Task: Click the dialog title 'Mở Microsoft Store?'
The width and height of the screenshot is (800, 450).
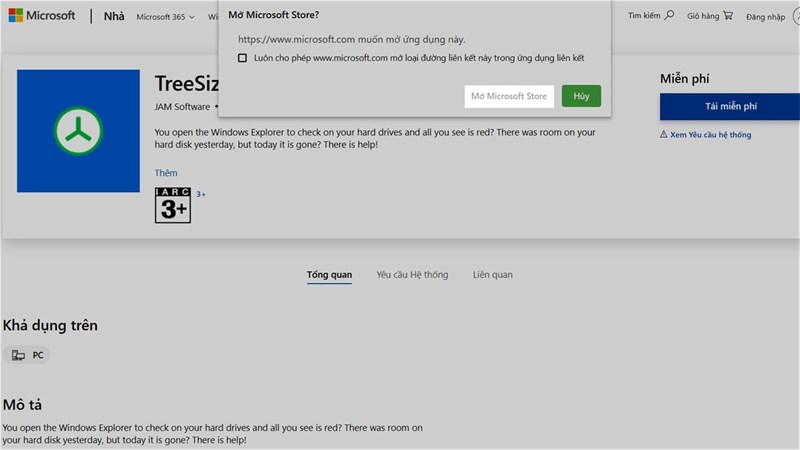Action: (273, 15)
